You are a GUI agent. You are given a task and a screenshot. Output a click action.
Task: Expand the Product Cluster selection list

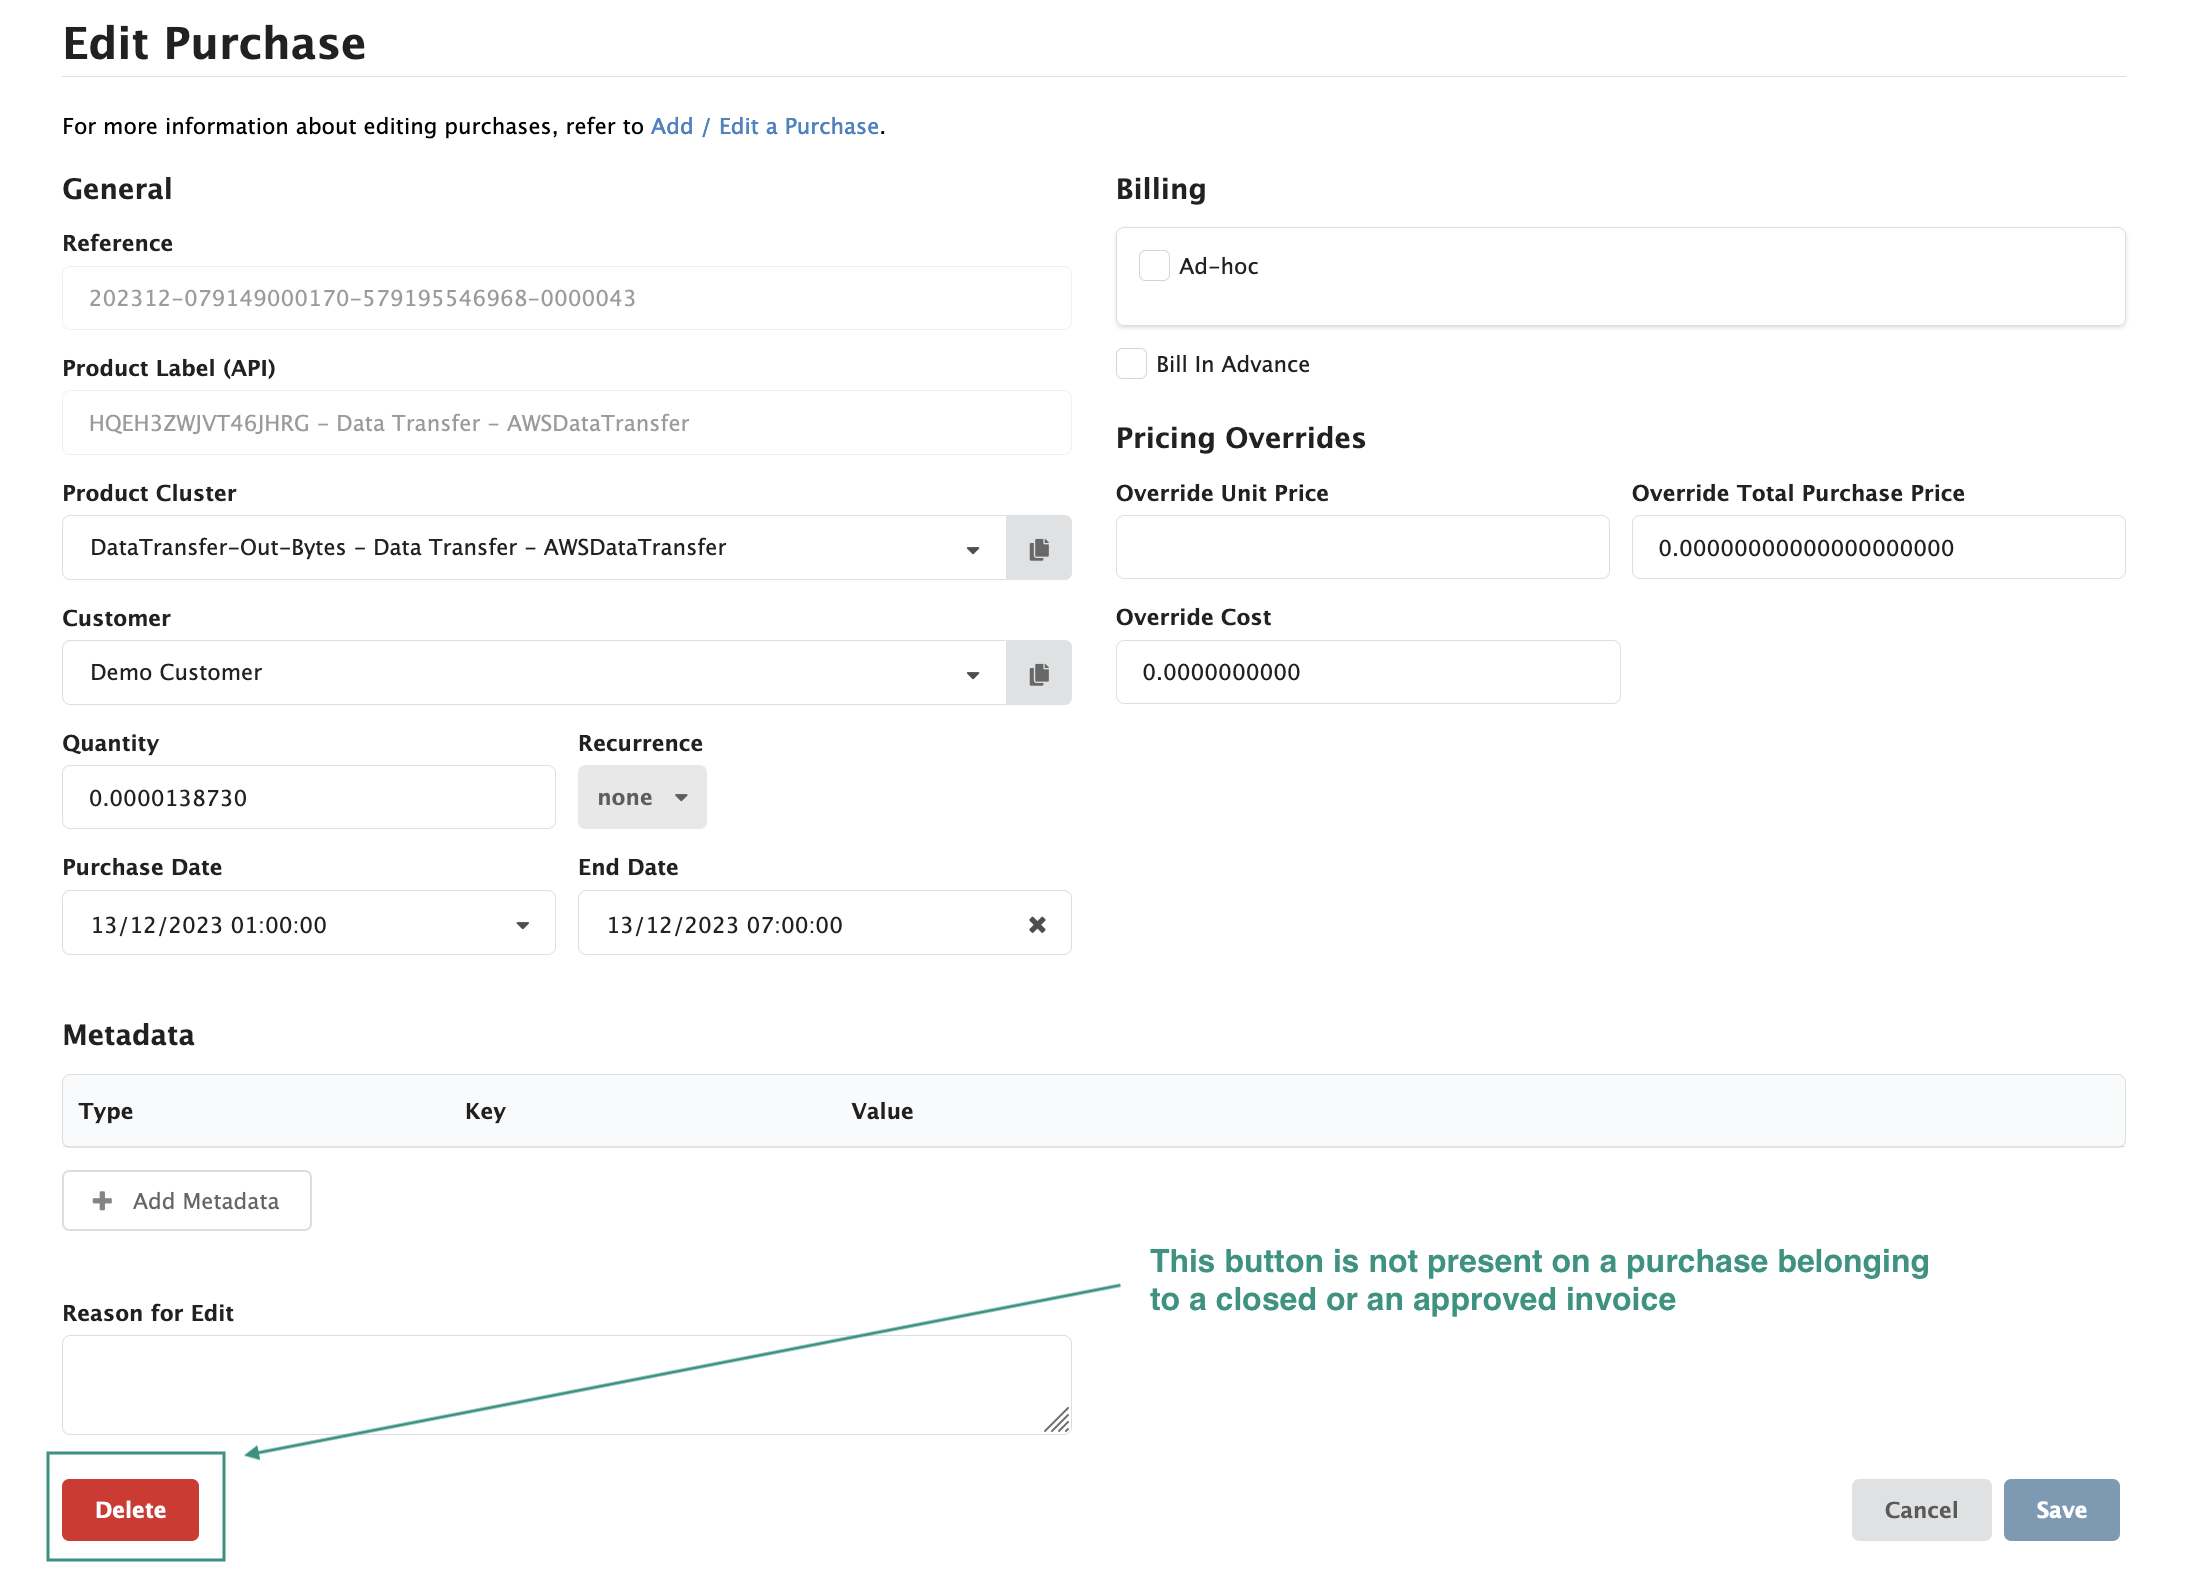tap(972, 548)
